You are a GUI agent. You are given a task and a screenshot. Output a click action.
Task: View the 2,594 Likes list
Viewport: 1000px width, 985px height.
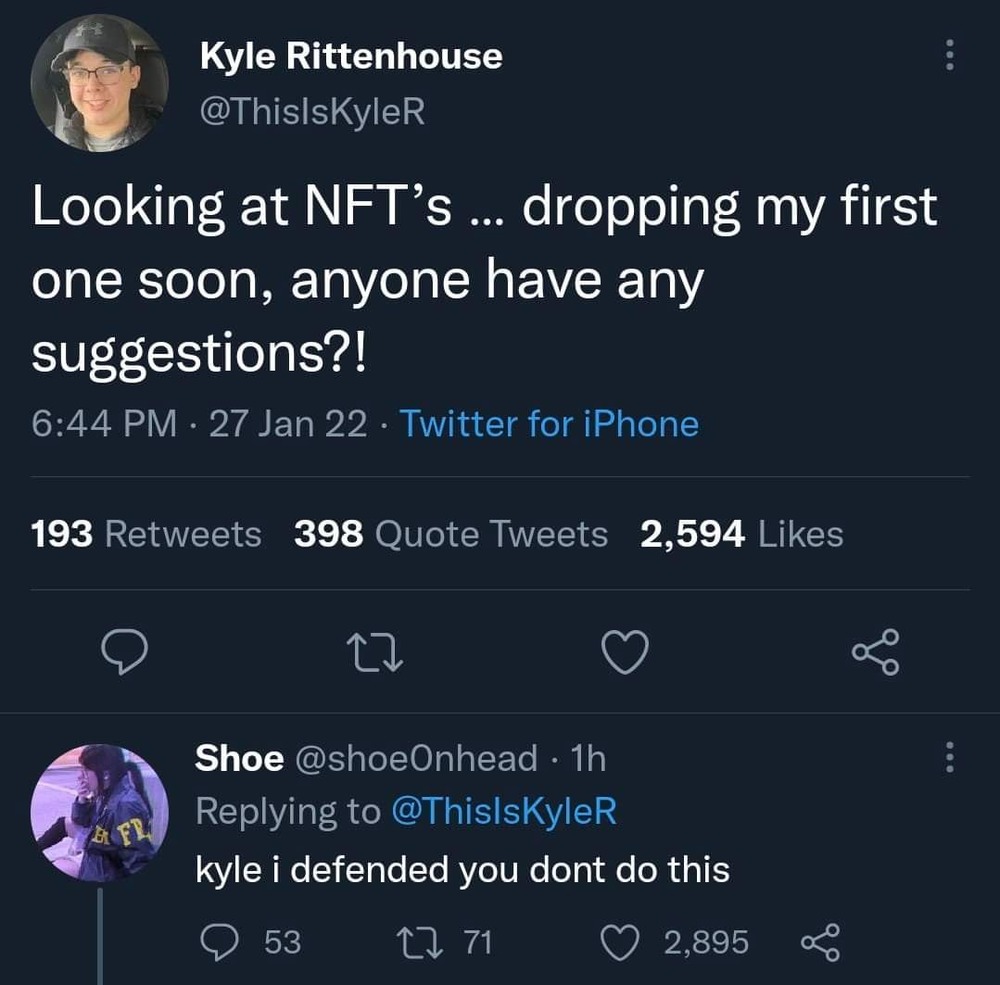pyautogui.click(x=742, y=535)
